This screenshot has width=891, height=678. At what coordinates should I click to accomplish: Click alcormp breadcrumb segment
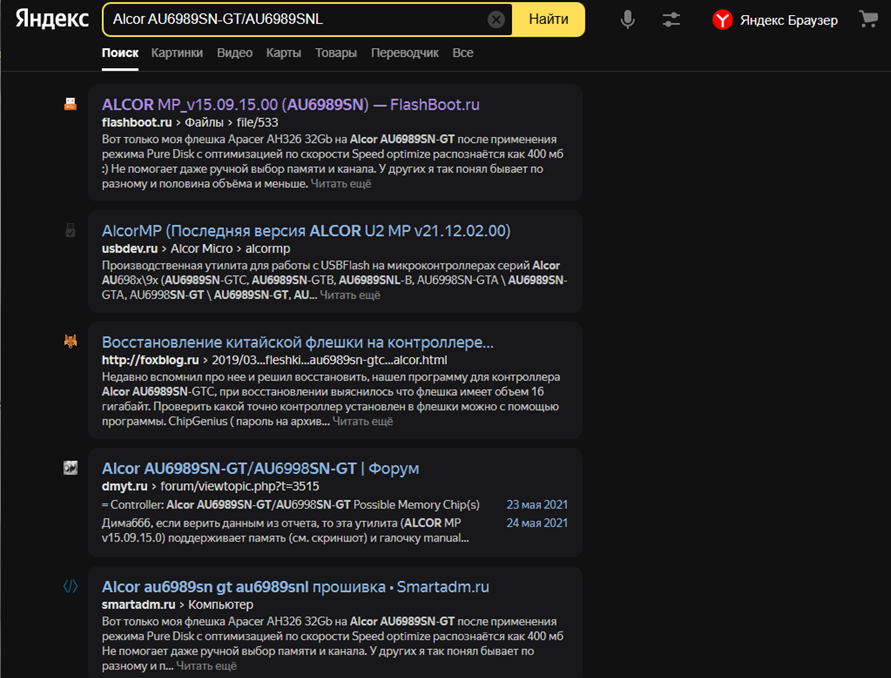pyautogui.click(x=268, y=248)
